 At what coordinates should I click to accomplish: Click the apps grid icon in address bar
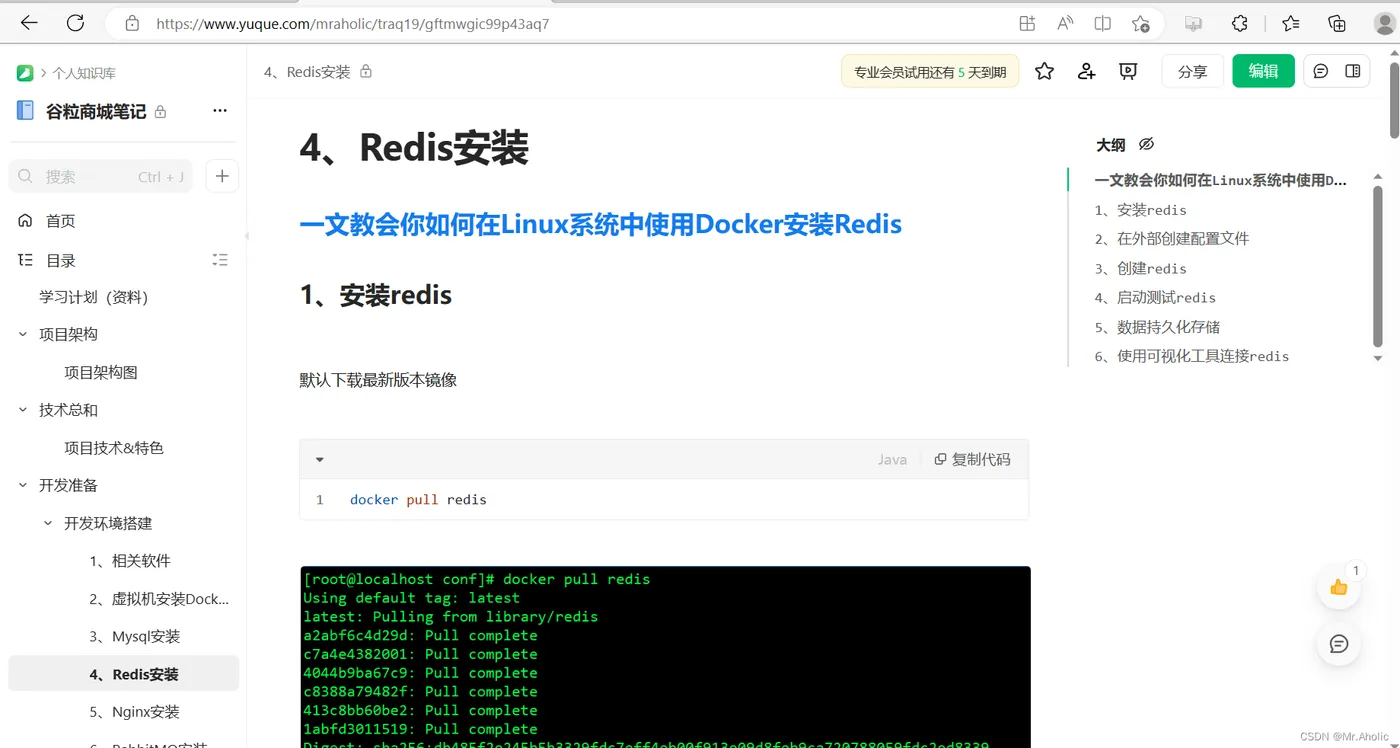click(x=1027, y=23)
